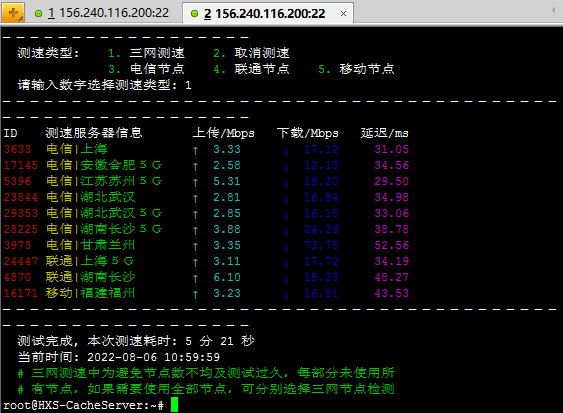Click the 上传/Mbps column header
The image size is (563, 413).
(223, 133)
